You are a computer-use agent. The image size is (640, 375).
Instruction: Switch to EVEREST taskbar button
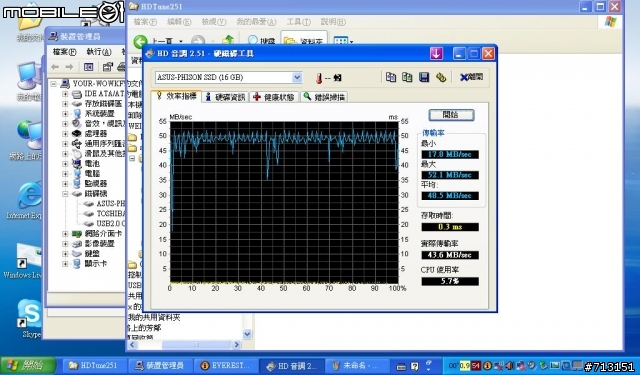pyautogui.click(x=226, y=366)
